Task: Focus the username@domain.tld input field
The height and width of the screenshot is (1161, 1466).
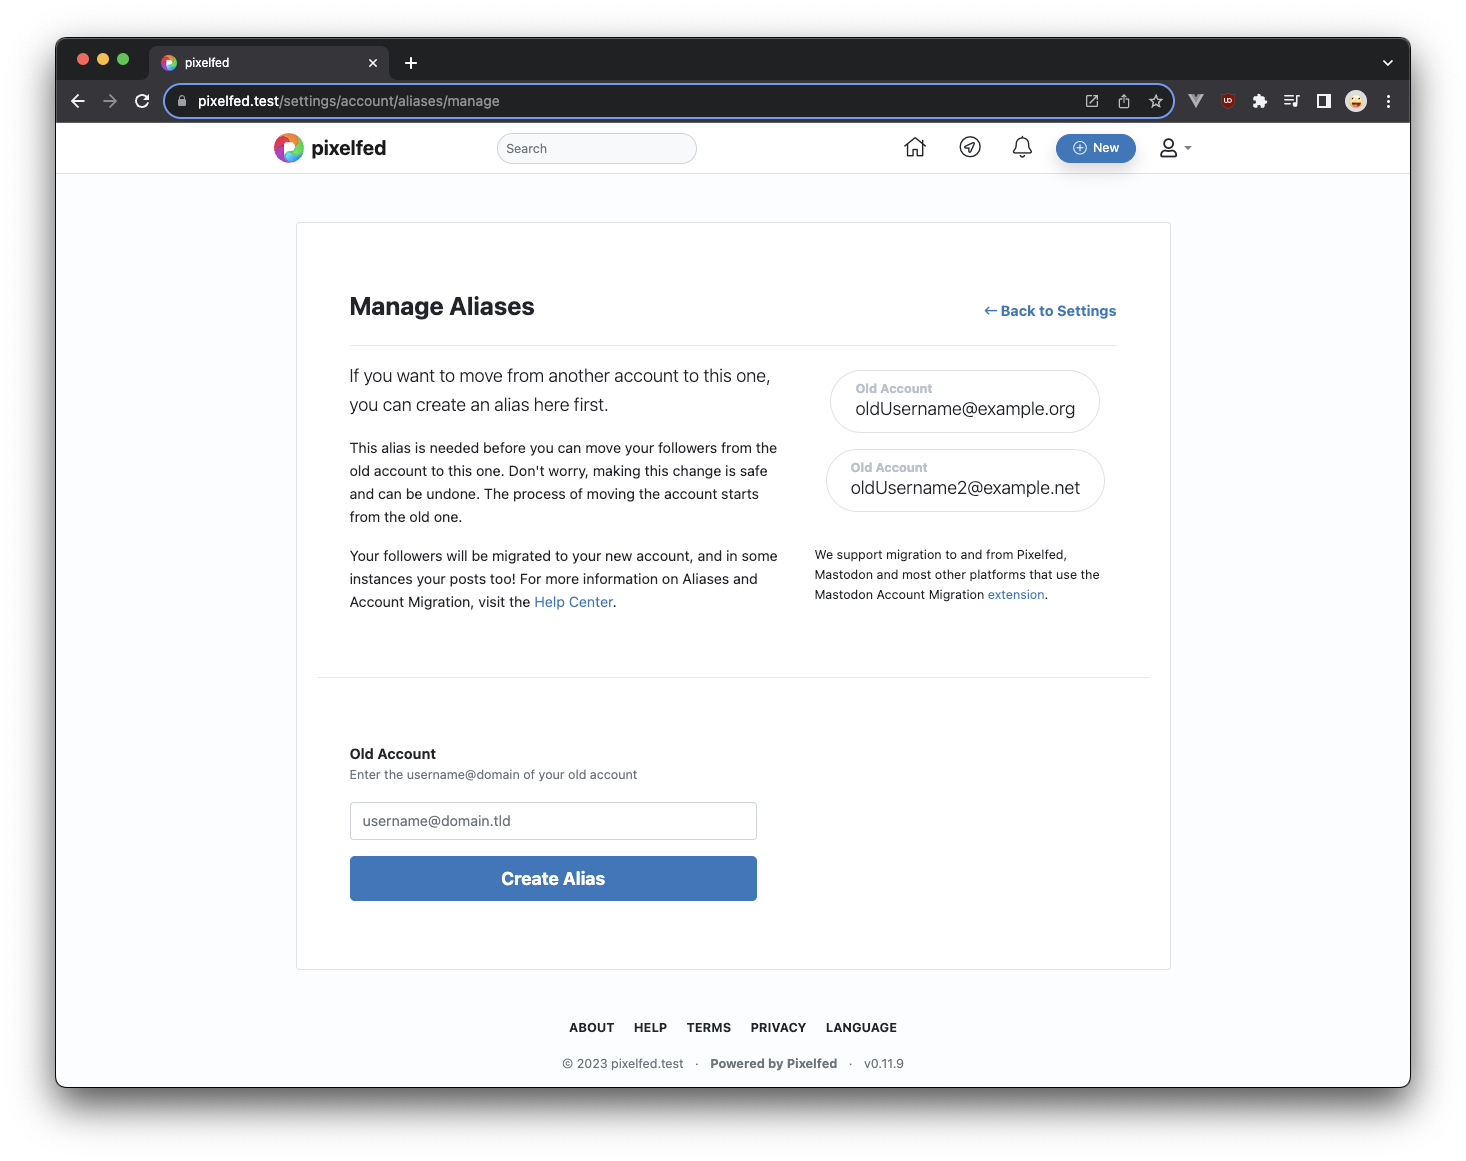Action: (x=552, y=821)
